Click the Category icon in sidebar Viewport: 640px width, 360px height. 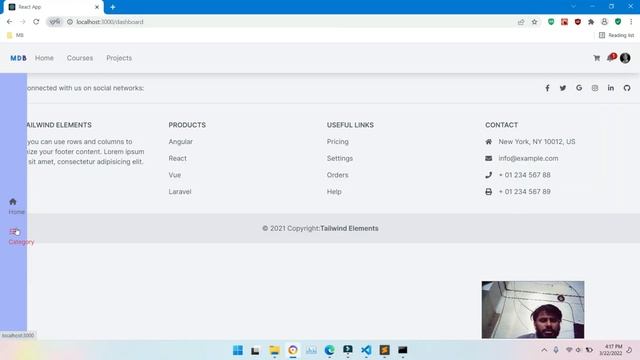(x=13, y=231)
